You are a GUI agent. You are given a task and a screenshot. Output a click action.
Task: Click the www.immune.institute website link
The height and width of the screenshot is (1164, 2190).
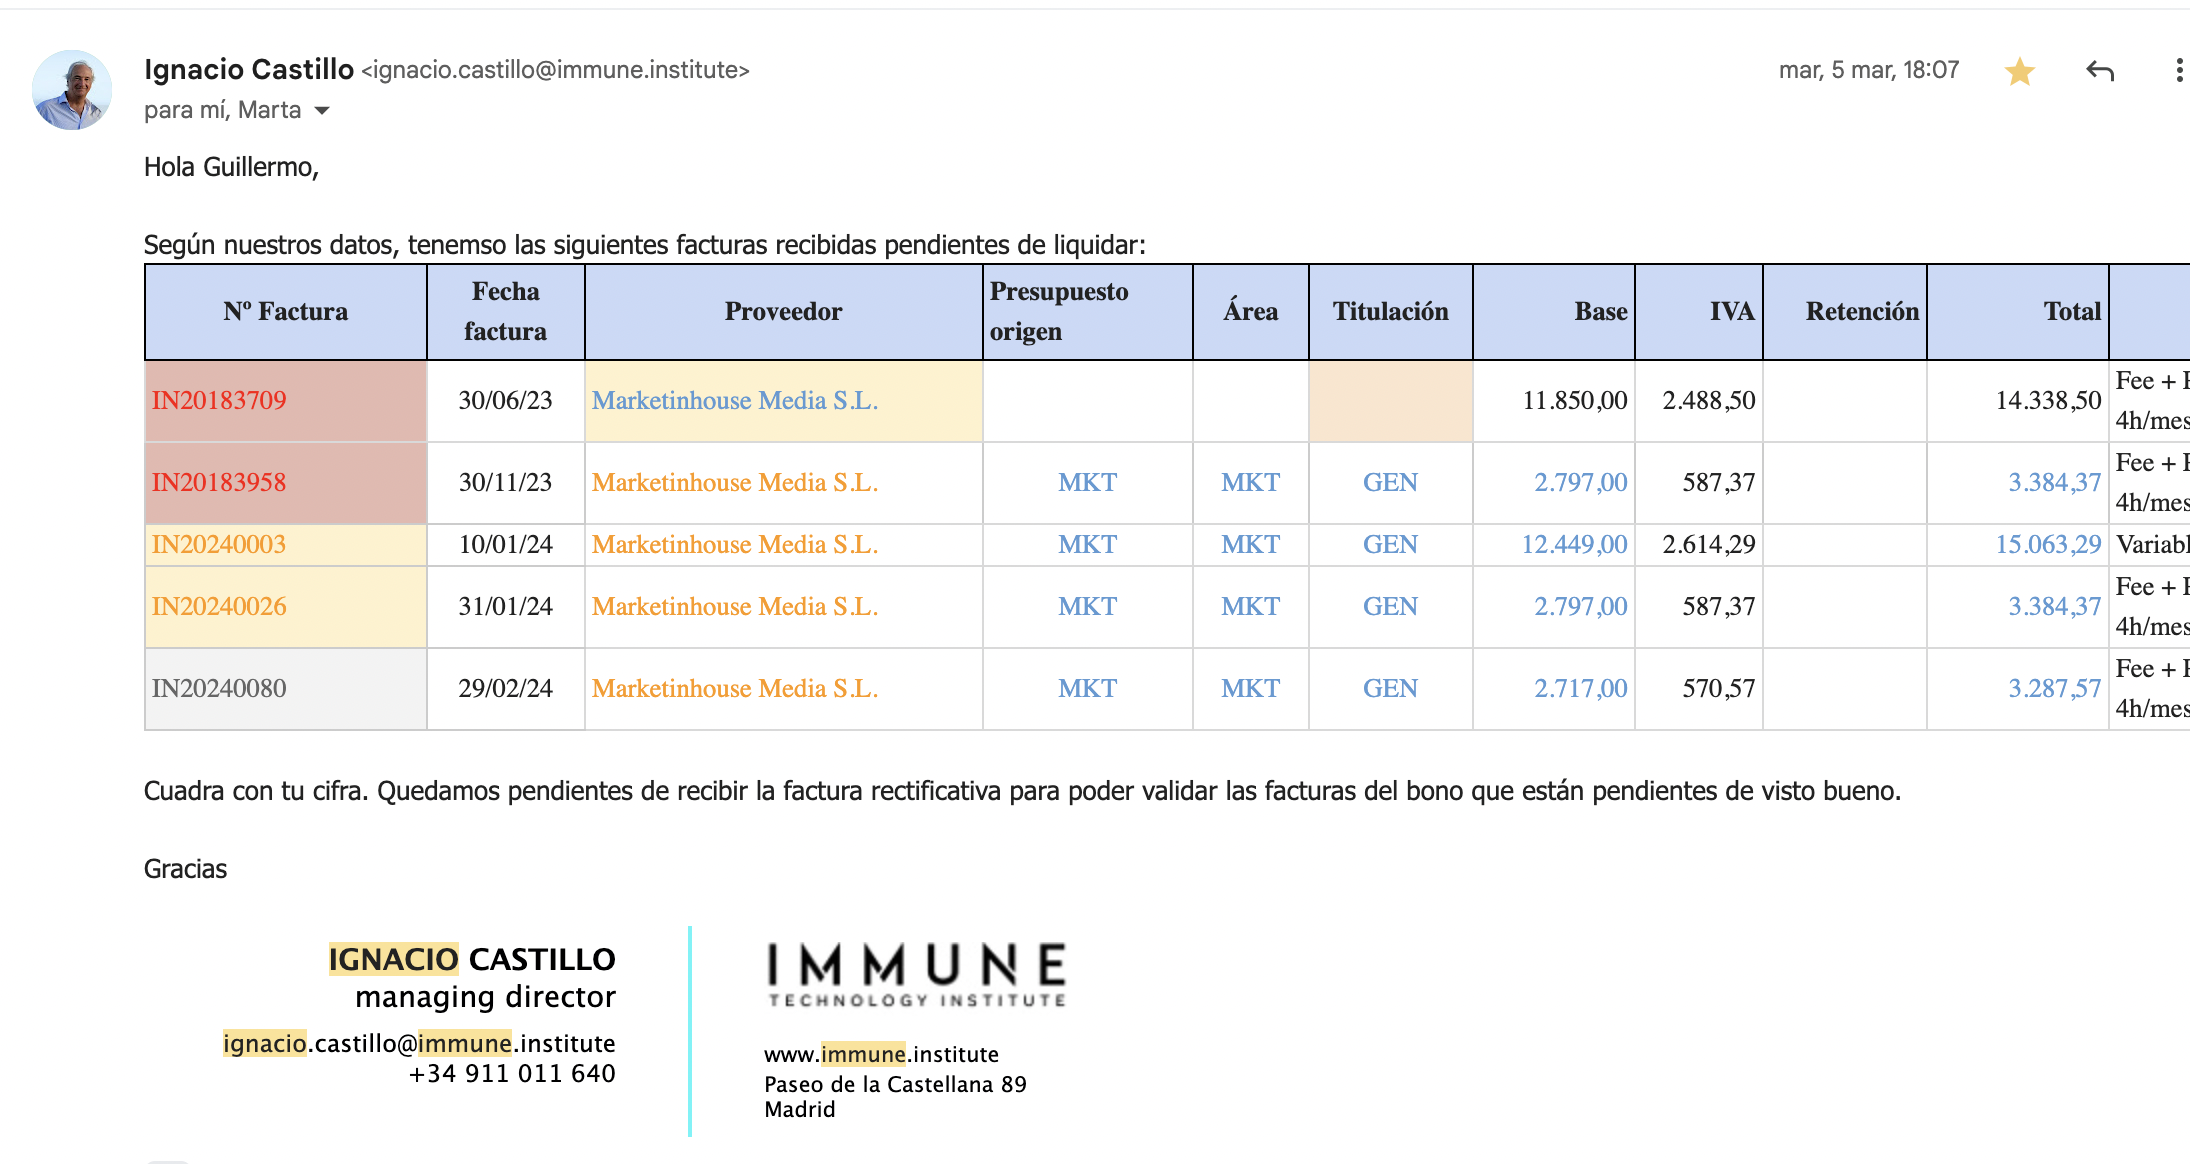[881, 1054]
